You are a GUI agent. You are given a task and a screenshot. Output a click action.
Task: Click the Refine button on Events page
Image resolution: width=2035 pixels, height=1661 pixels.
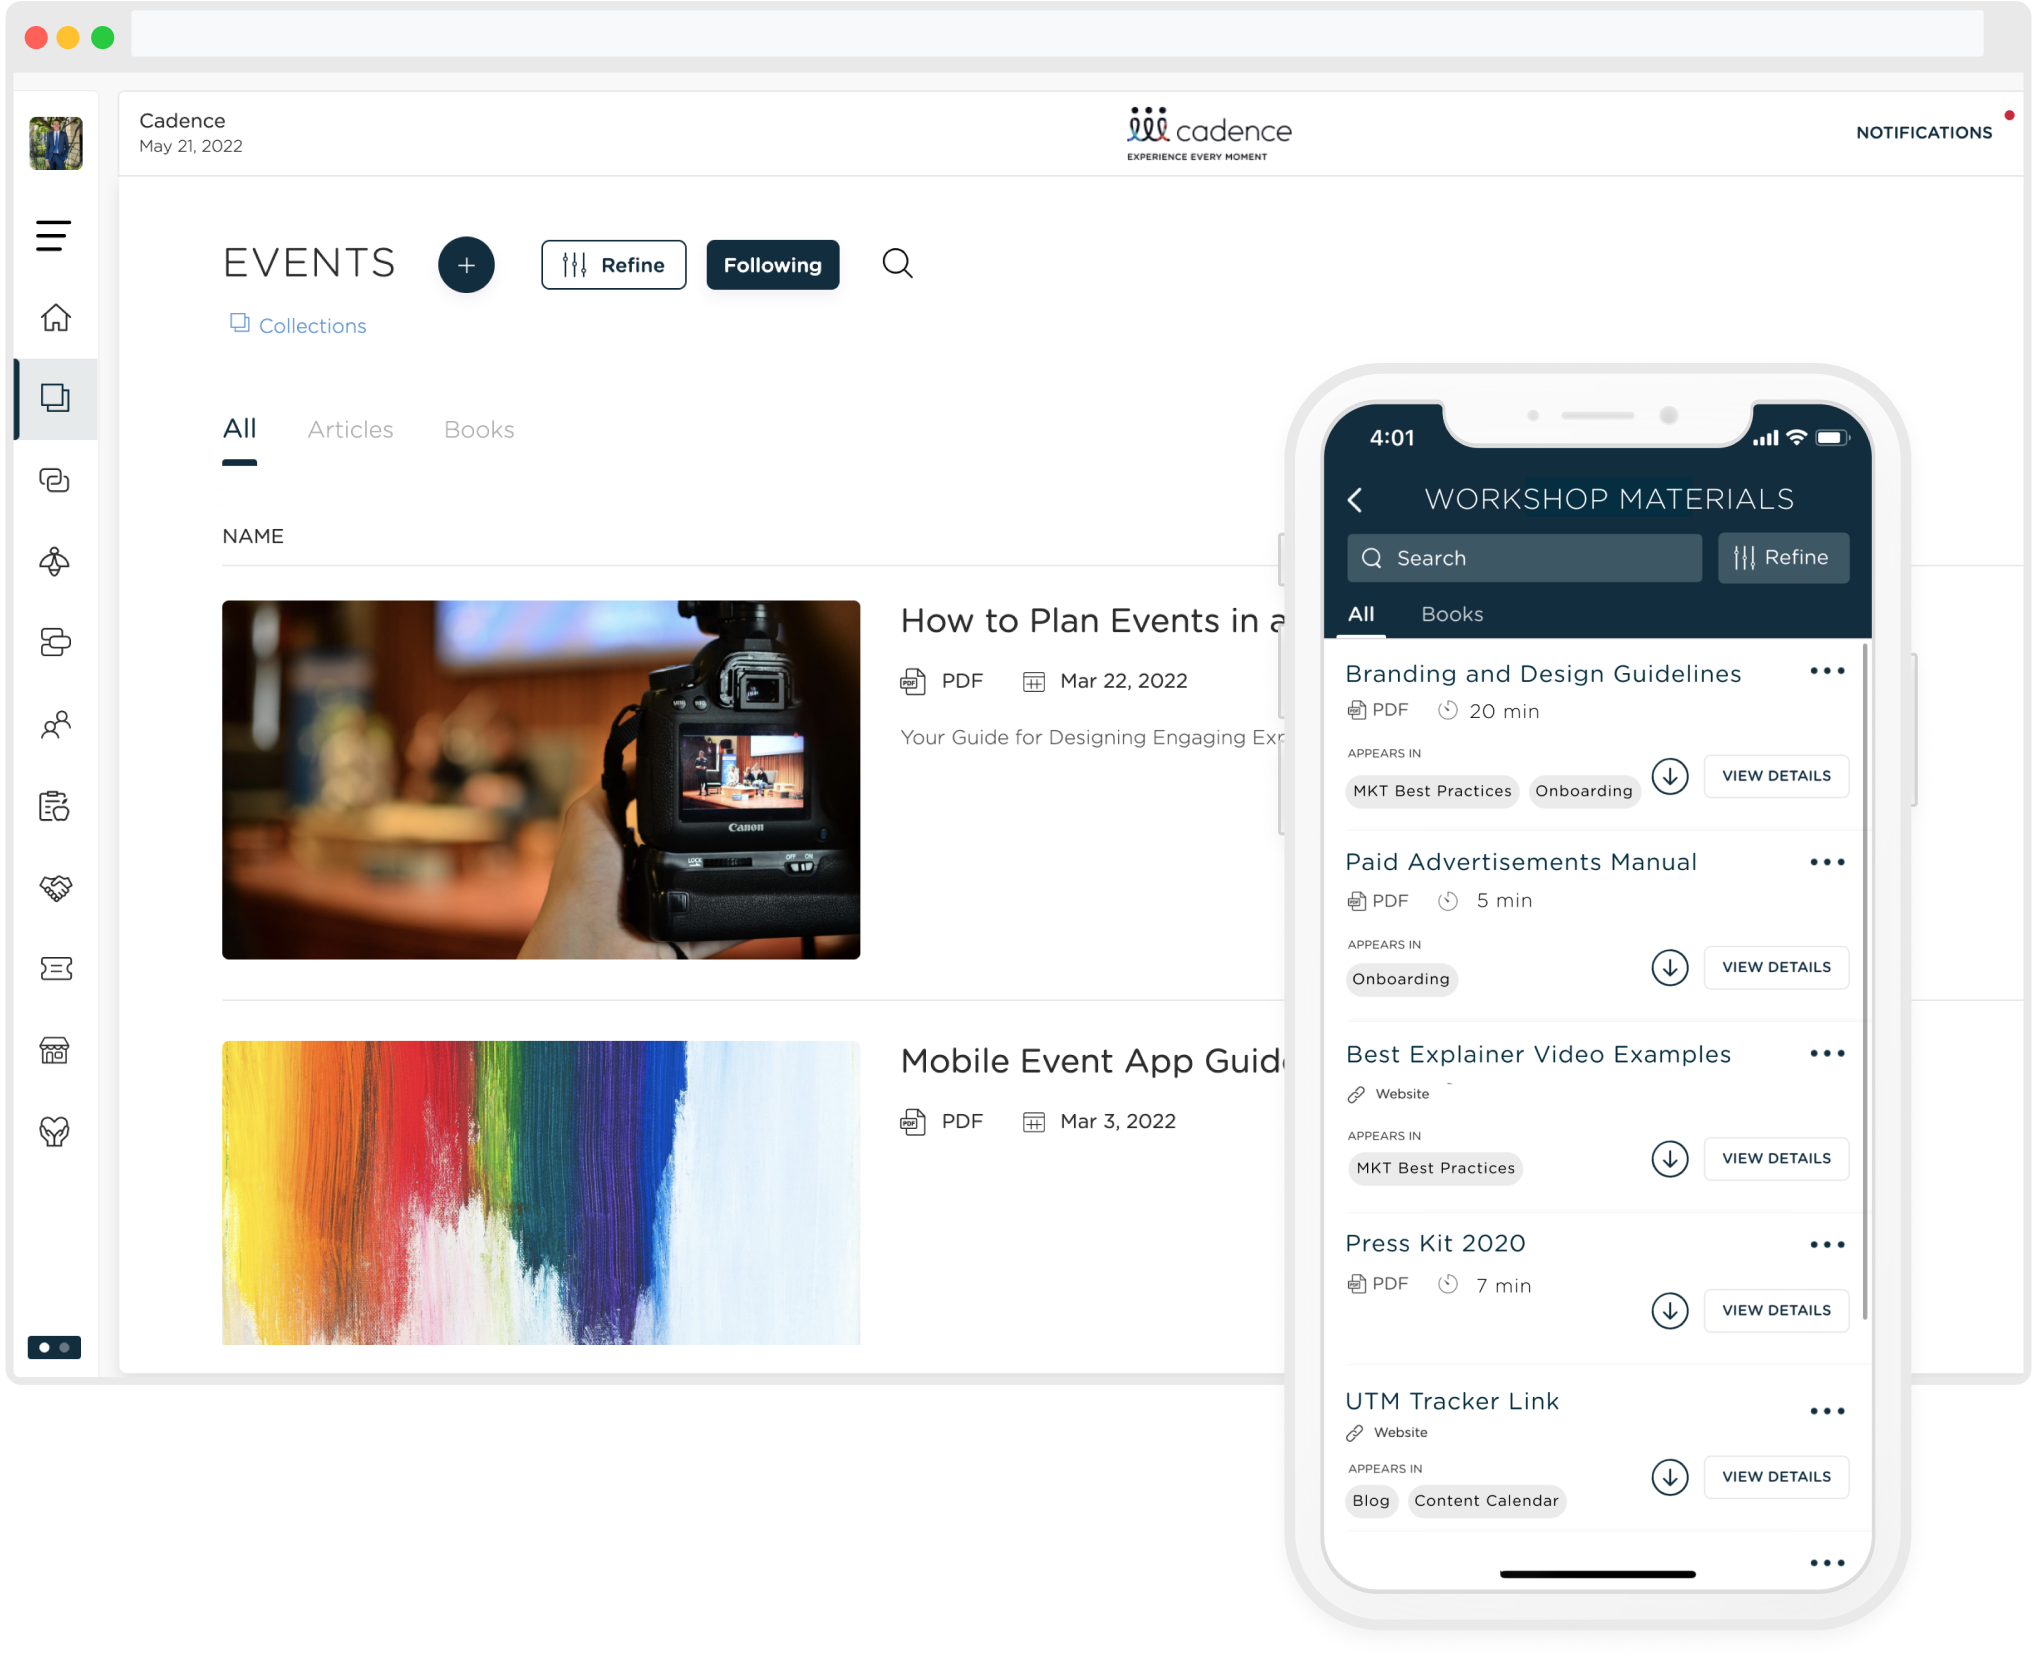click(612, 264)
